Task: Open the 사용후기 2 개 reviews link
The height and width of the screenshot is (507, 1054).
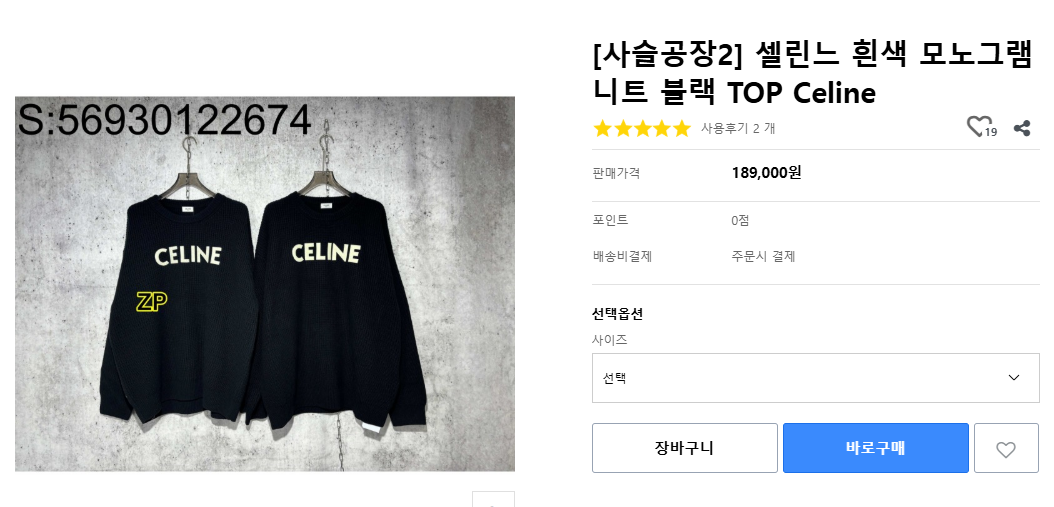Action: click(738, 128)
